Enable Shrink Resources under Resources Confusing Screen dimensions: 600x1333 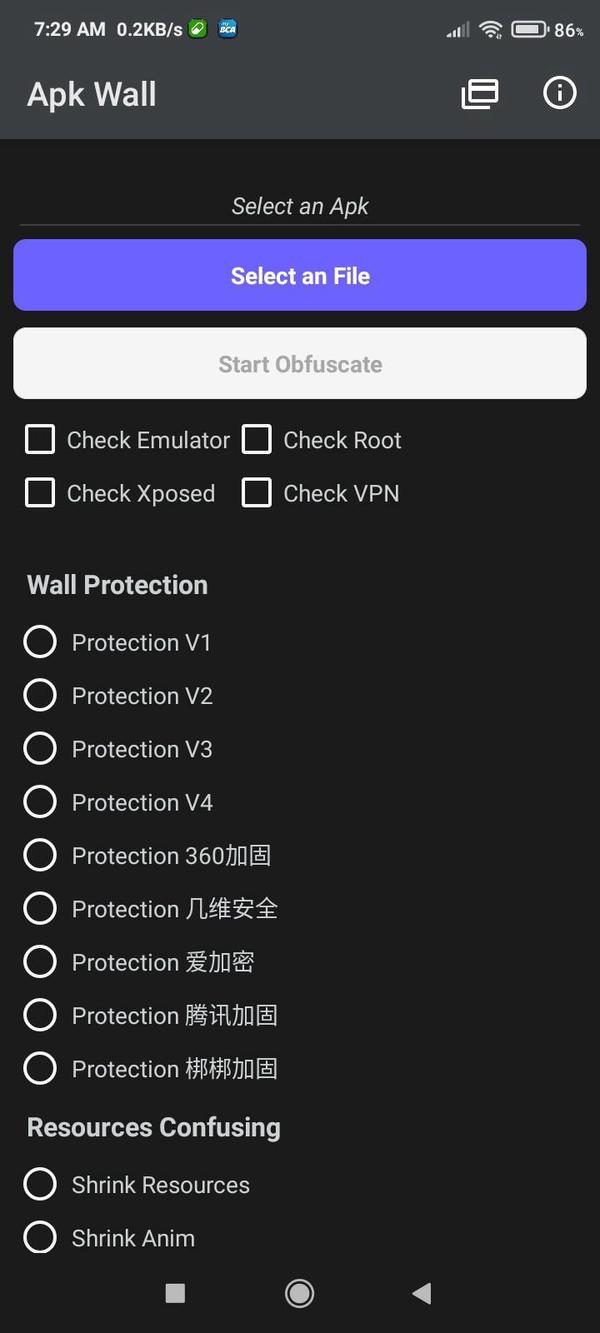40,1184
